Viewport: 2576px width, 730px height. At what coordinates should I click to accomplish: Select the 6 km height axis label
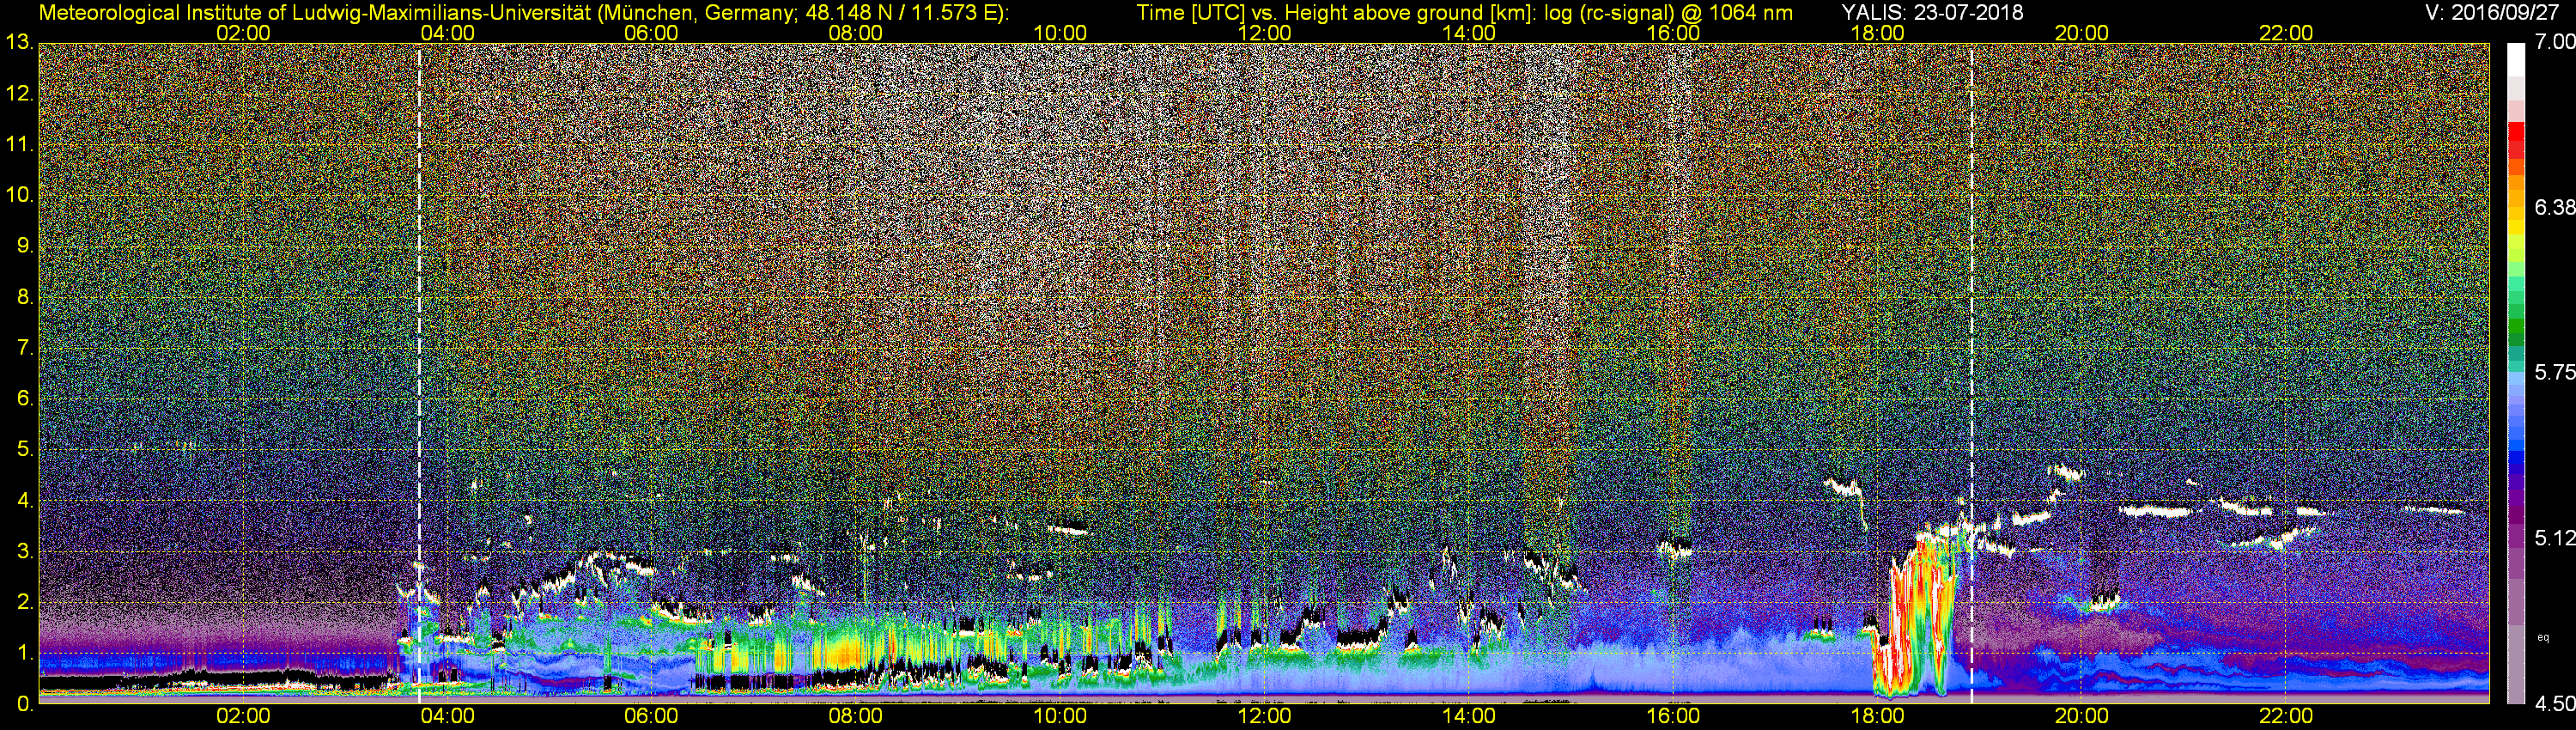[25, 399]
